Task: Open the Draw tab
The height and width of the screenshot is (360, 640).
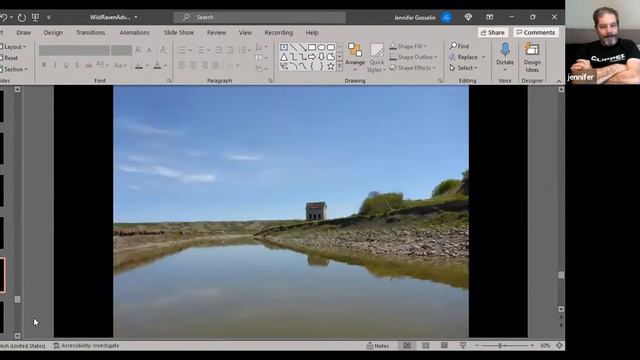Action: click(x=24, y=32)
